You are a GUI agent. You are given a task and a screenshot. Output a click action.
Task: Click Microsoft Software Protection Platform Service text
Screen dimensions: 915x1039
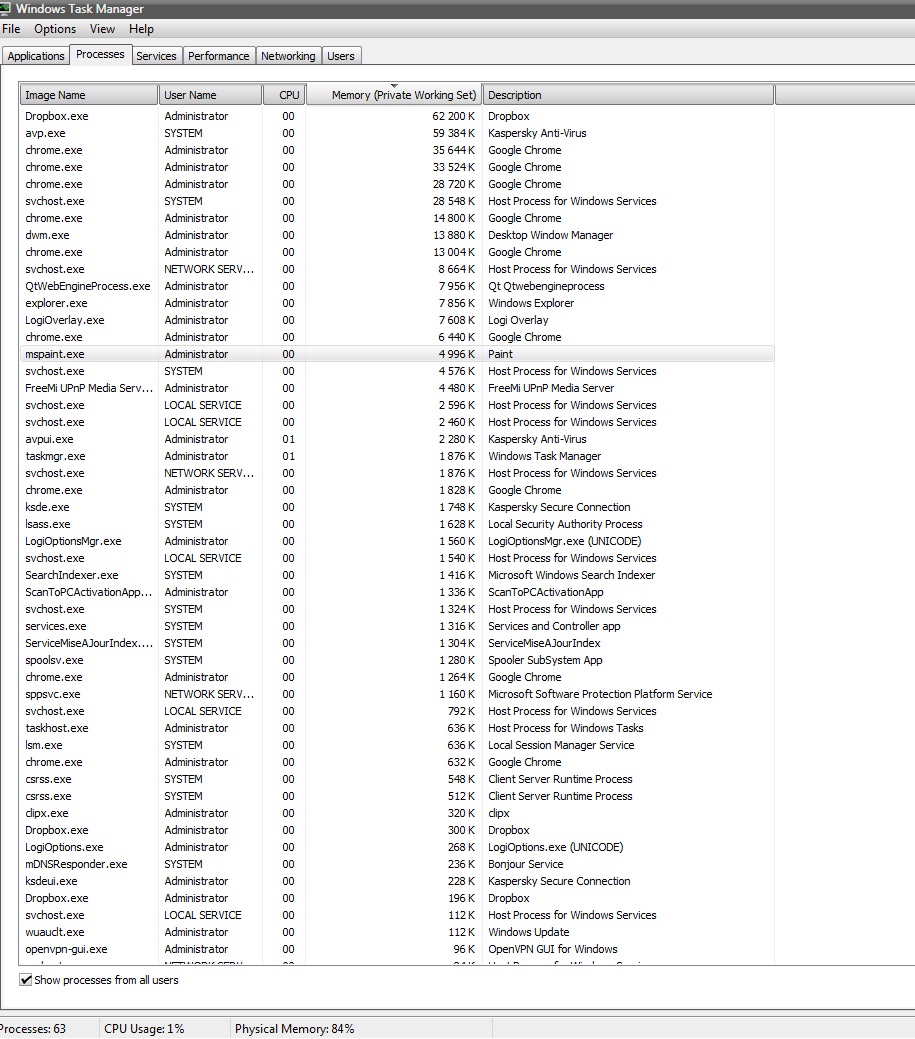click(x=600, y=694)
